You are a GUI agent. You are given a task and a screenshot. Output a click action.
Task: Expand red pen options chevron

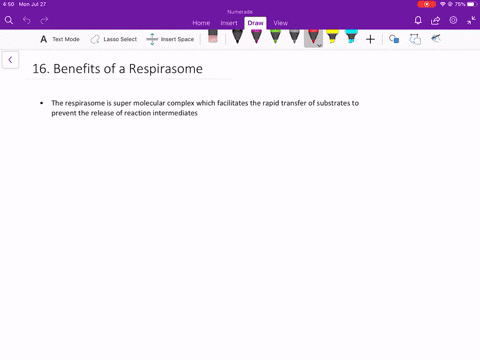(319, 45)
